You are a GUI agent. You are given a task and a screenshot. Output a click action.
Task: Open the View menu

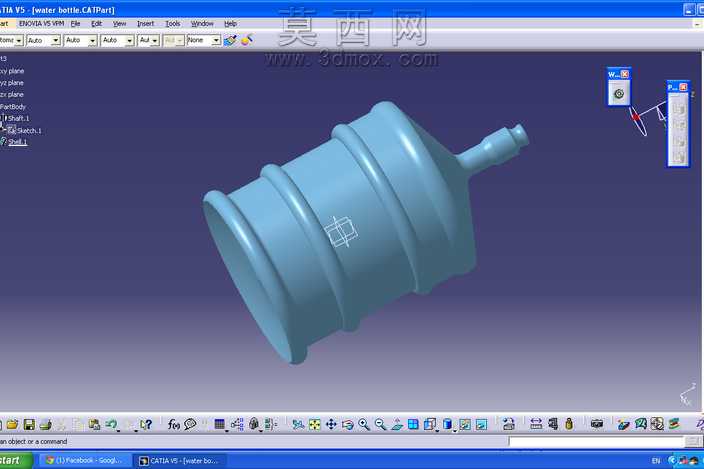(119, 23)
